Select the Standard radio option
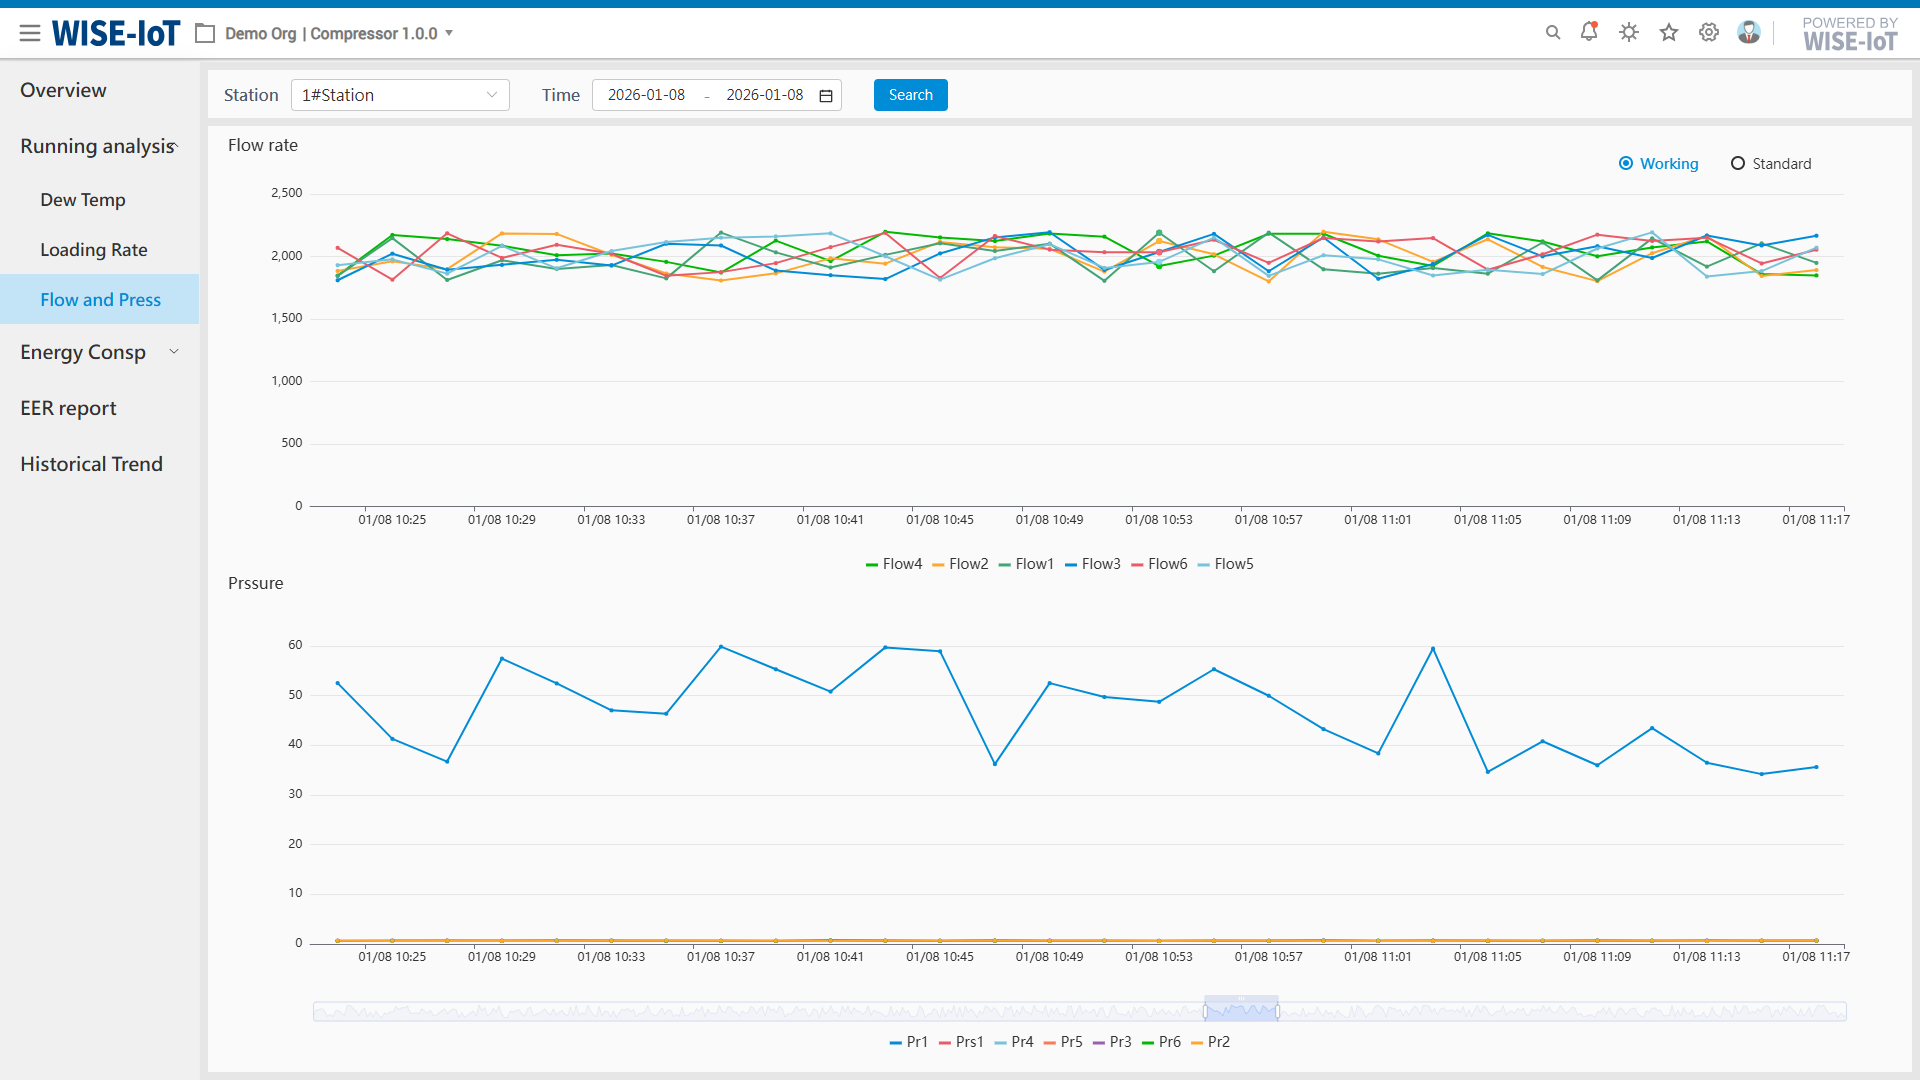Screen dimensions: 1920x1080 pos(1738,164)
